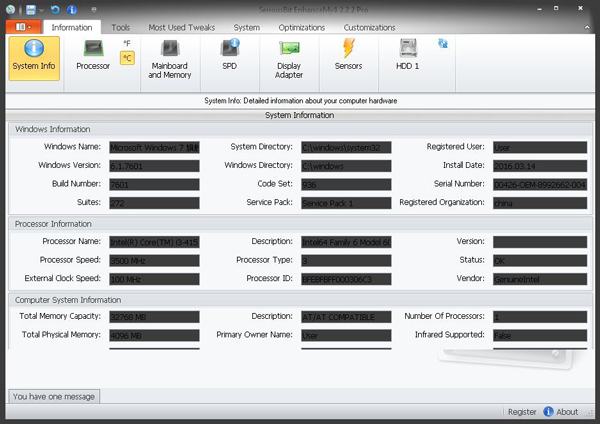Viewport: 600px width, 424px height.
Task: Open the orange application menu dropdown
Action: (x=23, y=27)
